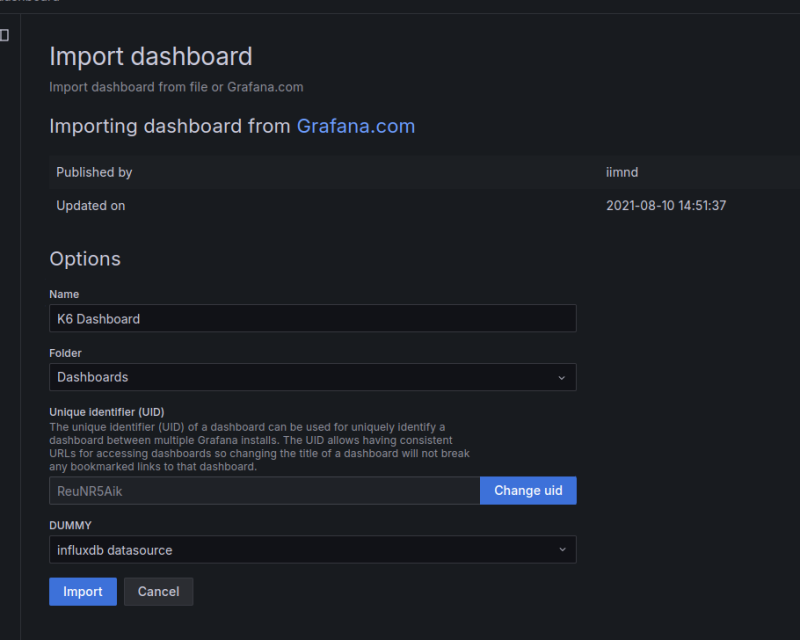The height and width of the screenshot is (640, 800).
Task: Click the DUMMY datasource label
Action: coord(70,525)
